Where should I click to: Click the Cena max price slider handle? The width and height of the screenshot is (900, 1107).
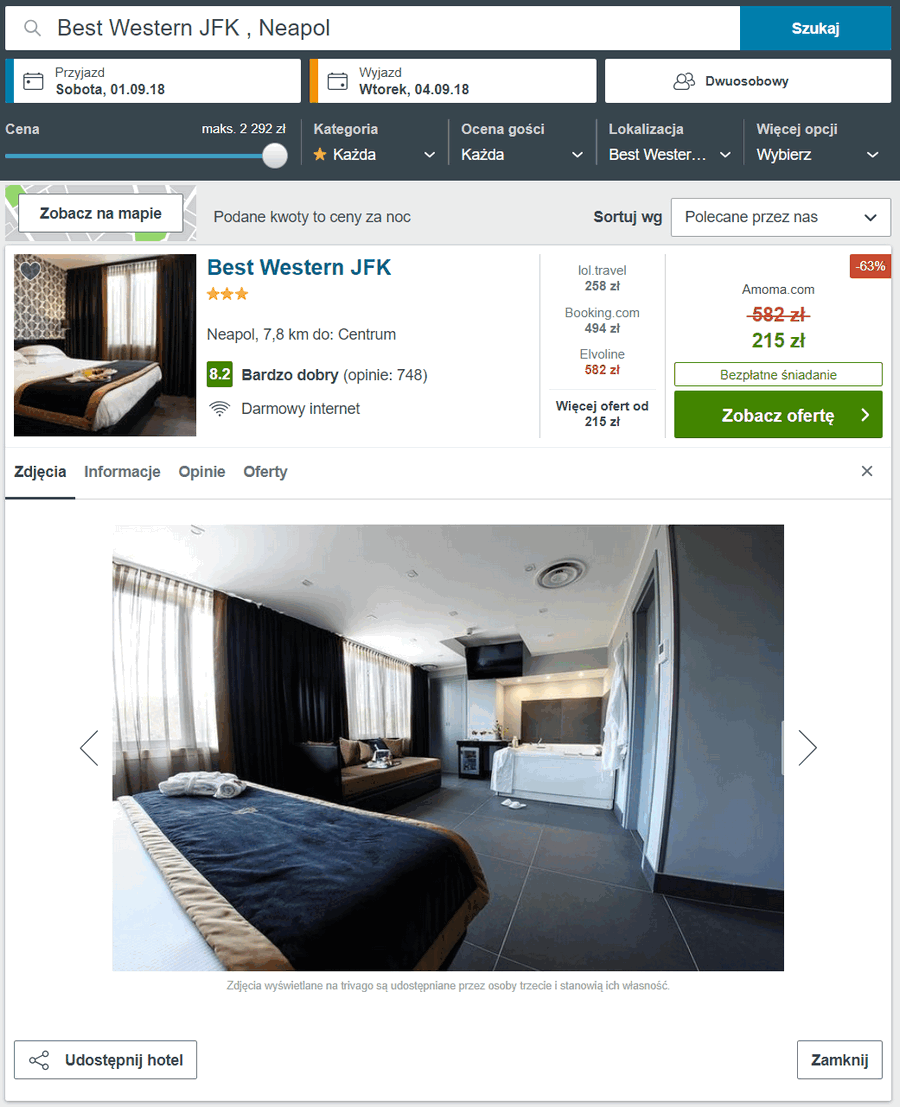coord(275,155)
